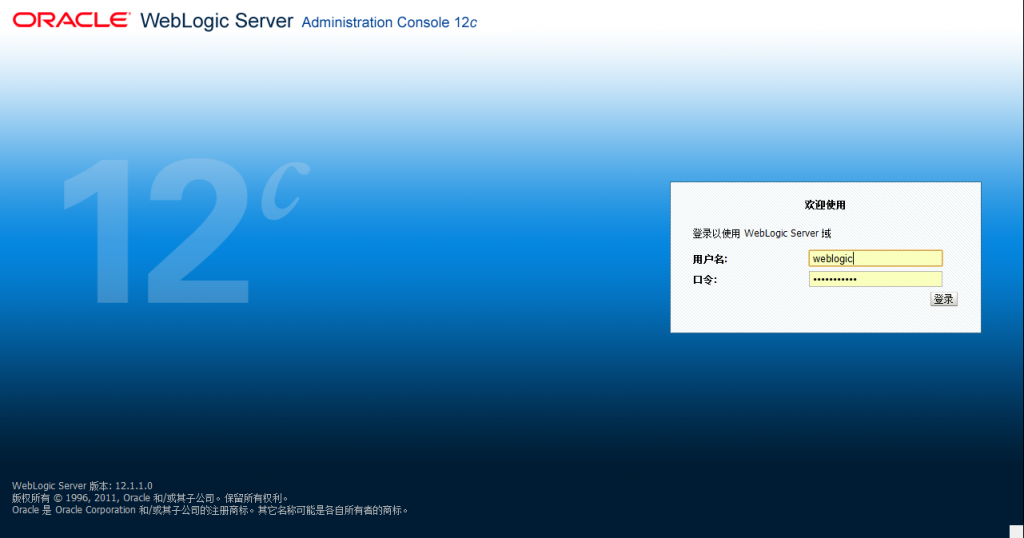Click the 用户名: label
The image size is (1024, 538).
[710, 259]
